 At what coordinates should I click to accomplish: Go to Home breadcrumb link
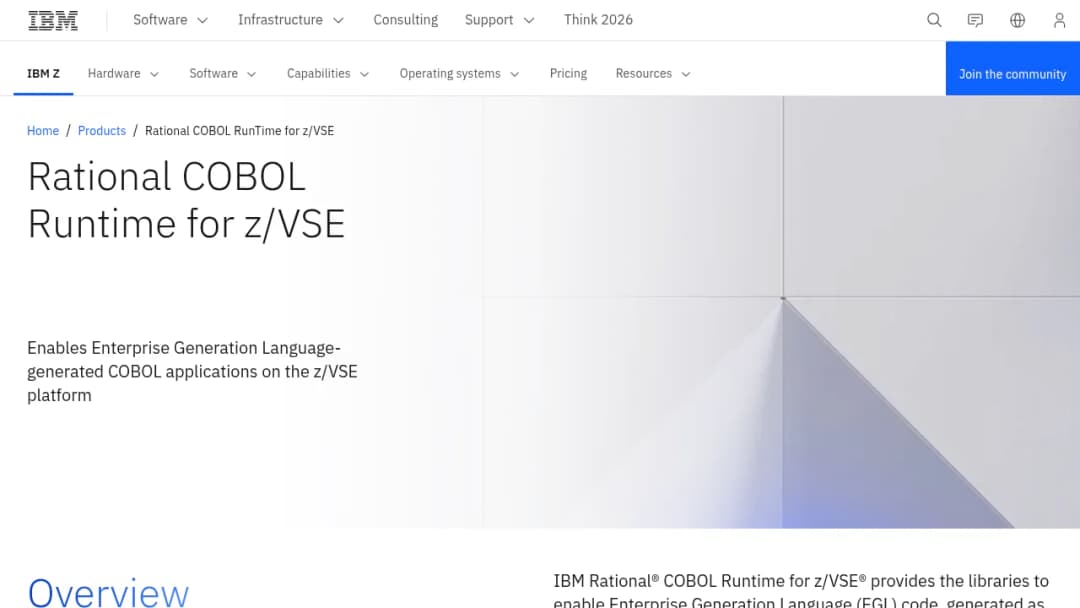click(x=43, y=131)
